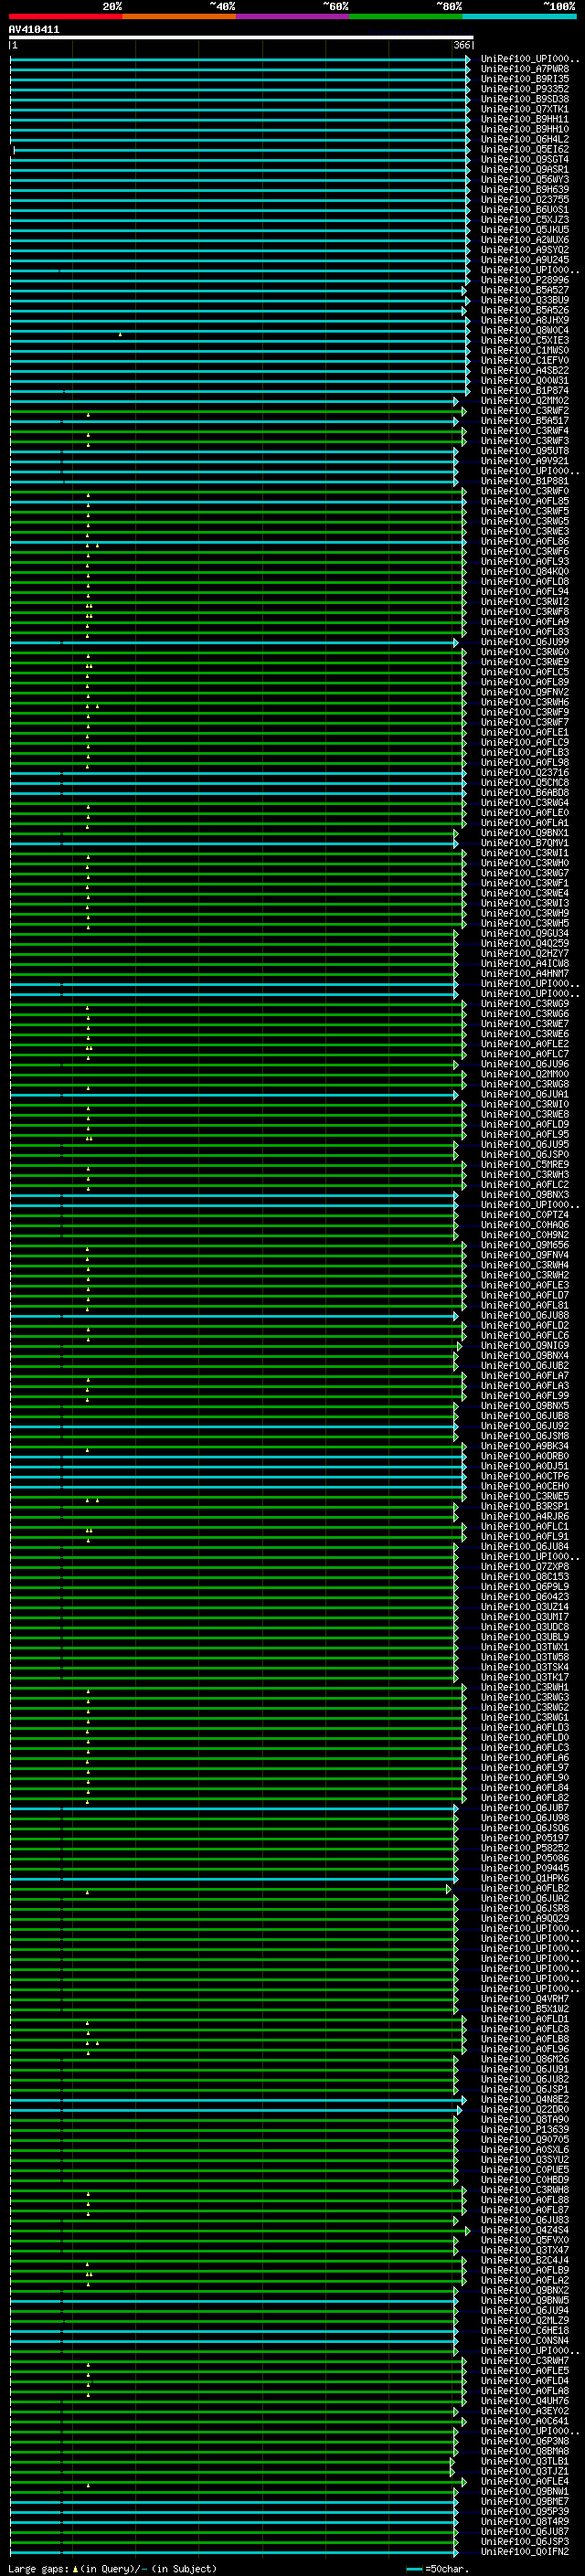This screenshot has width=585, height=2576.
Task: Click the =50char. scale legend
Action: click(438, 2568)
